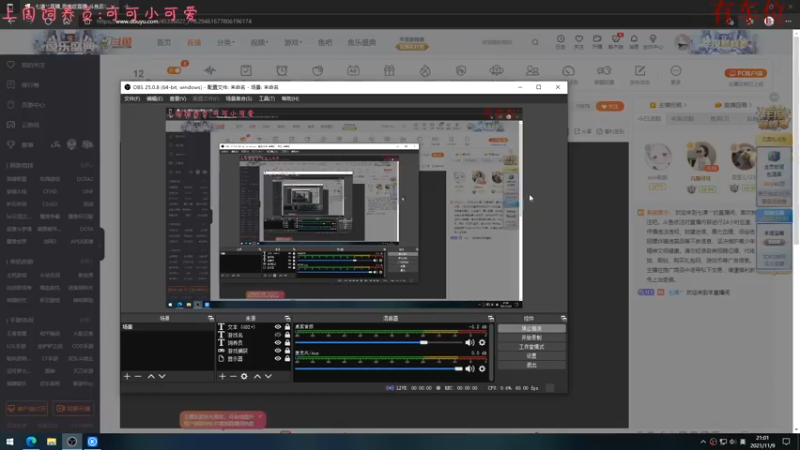Go to Douyu 首页 home link
The image size is (800, 450).
(x=164, y=42)
